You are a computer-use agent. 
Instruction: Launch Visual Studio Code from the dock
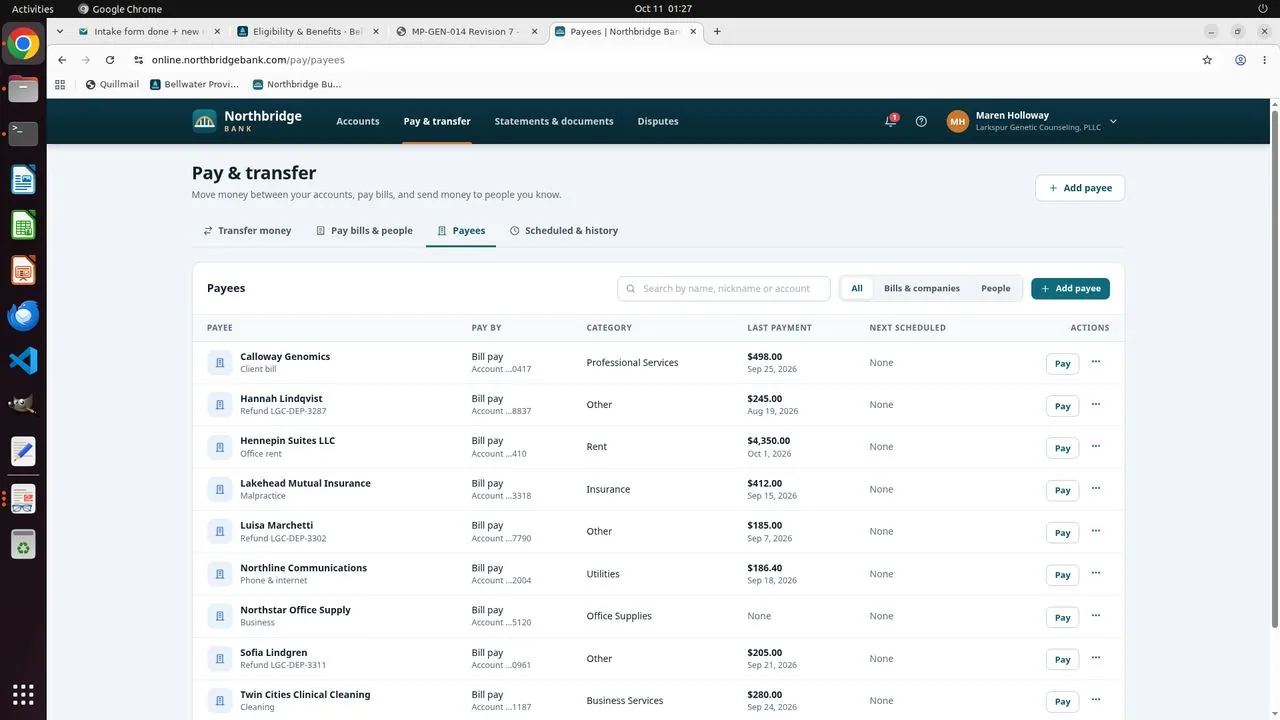(23, 360)
